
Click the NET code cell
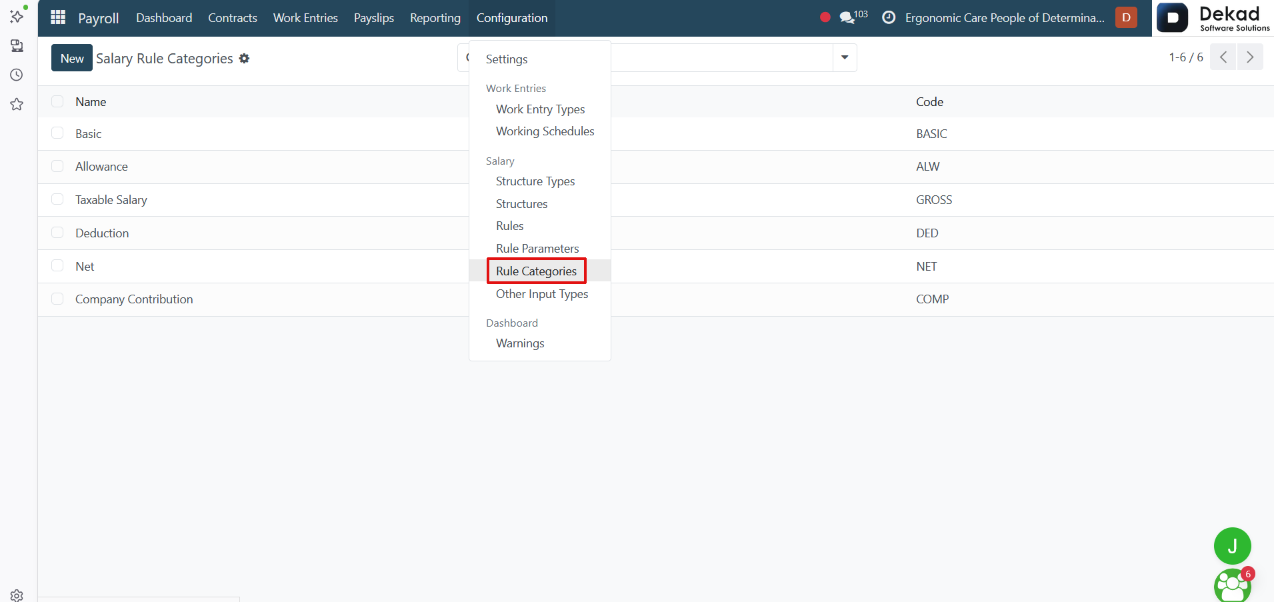(x=927, y=266)
